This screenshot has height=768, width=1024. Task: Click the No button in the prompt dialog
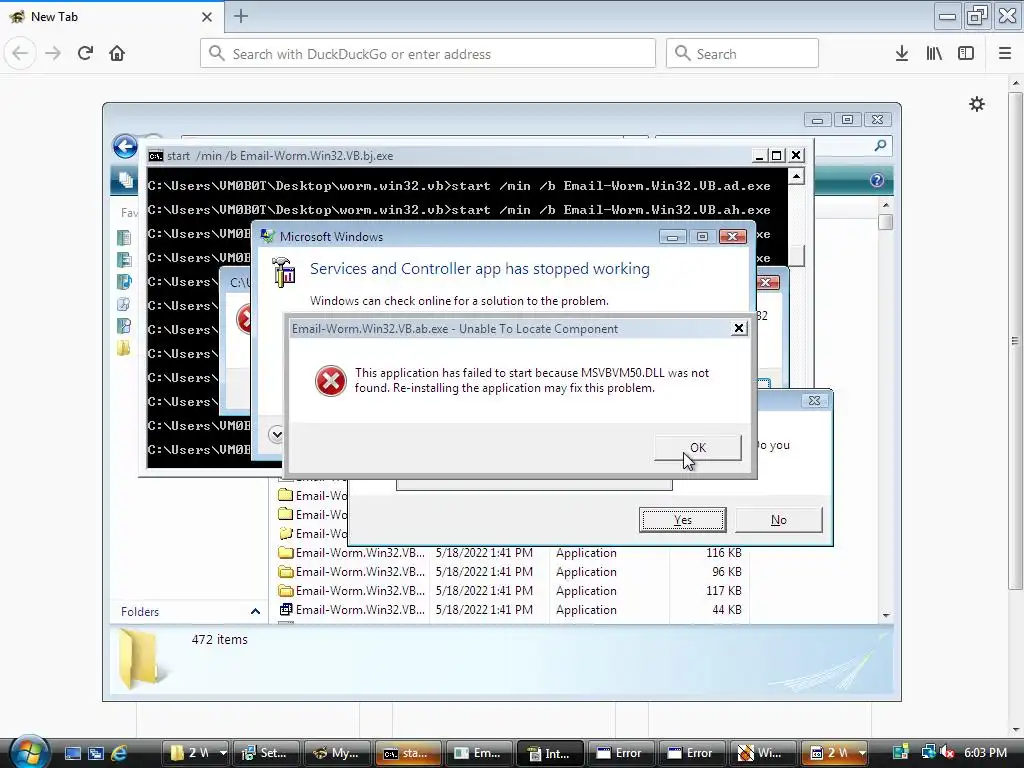point(778,520)
